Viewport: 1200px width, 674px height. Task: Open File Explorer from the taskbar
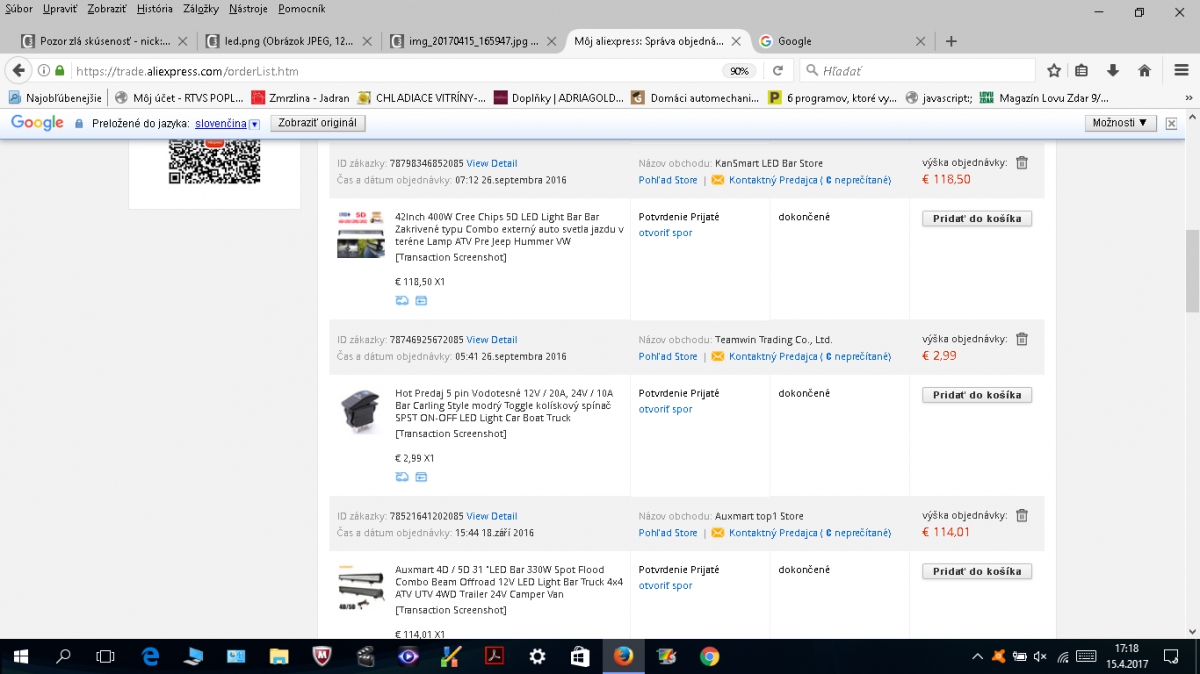(279, 657)
